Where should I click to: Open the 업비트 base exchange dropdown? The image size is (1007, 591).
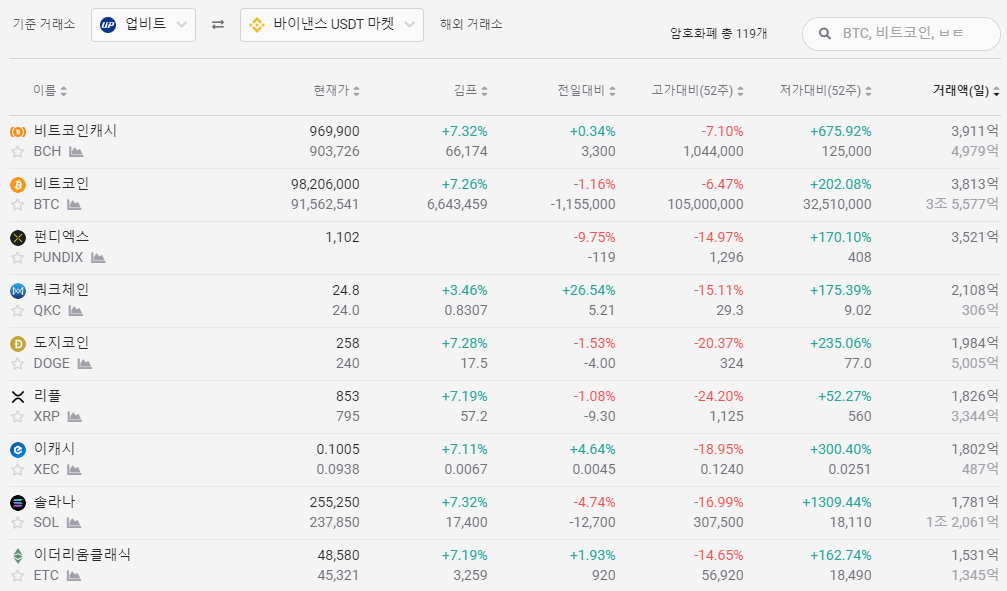point(143,25)
